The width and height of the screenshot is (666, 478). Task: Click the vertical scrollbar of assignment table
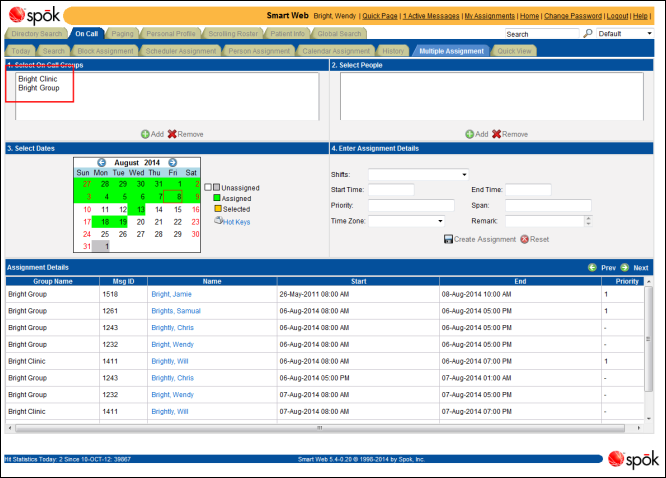pyautogui.click(x=648, y=339)
